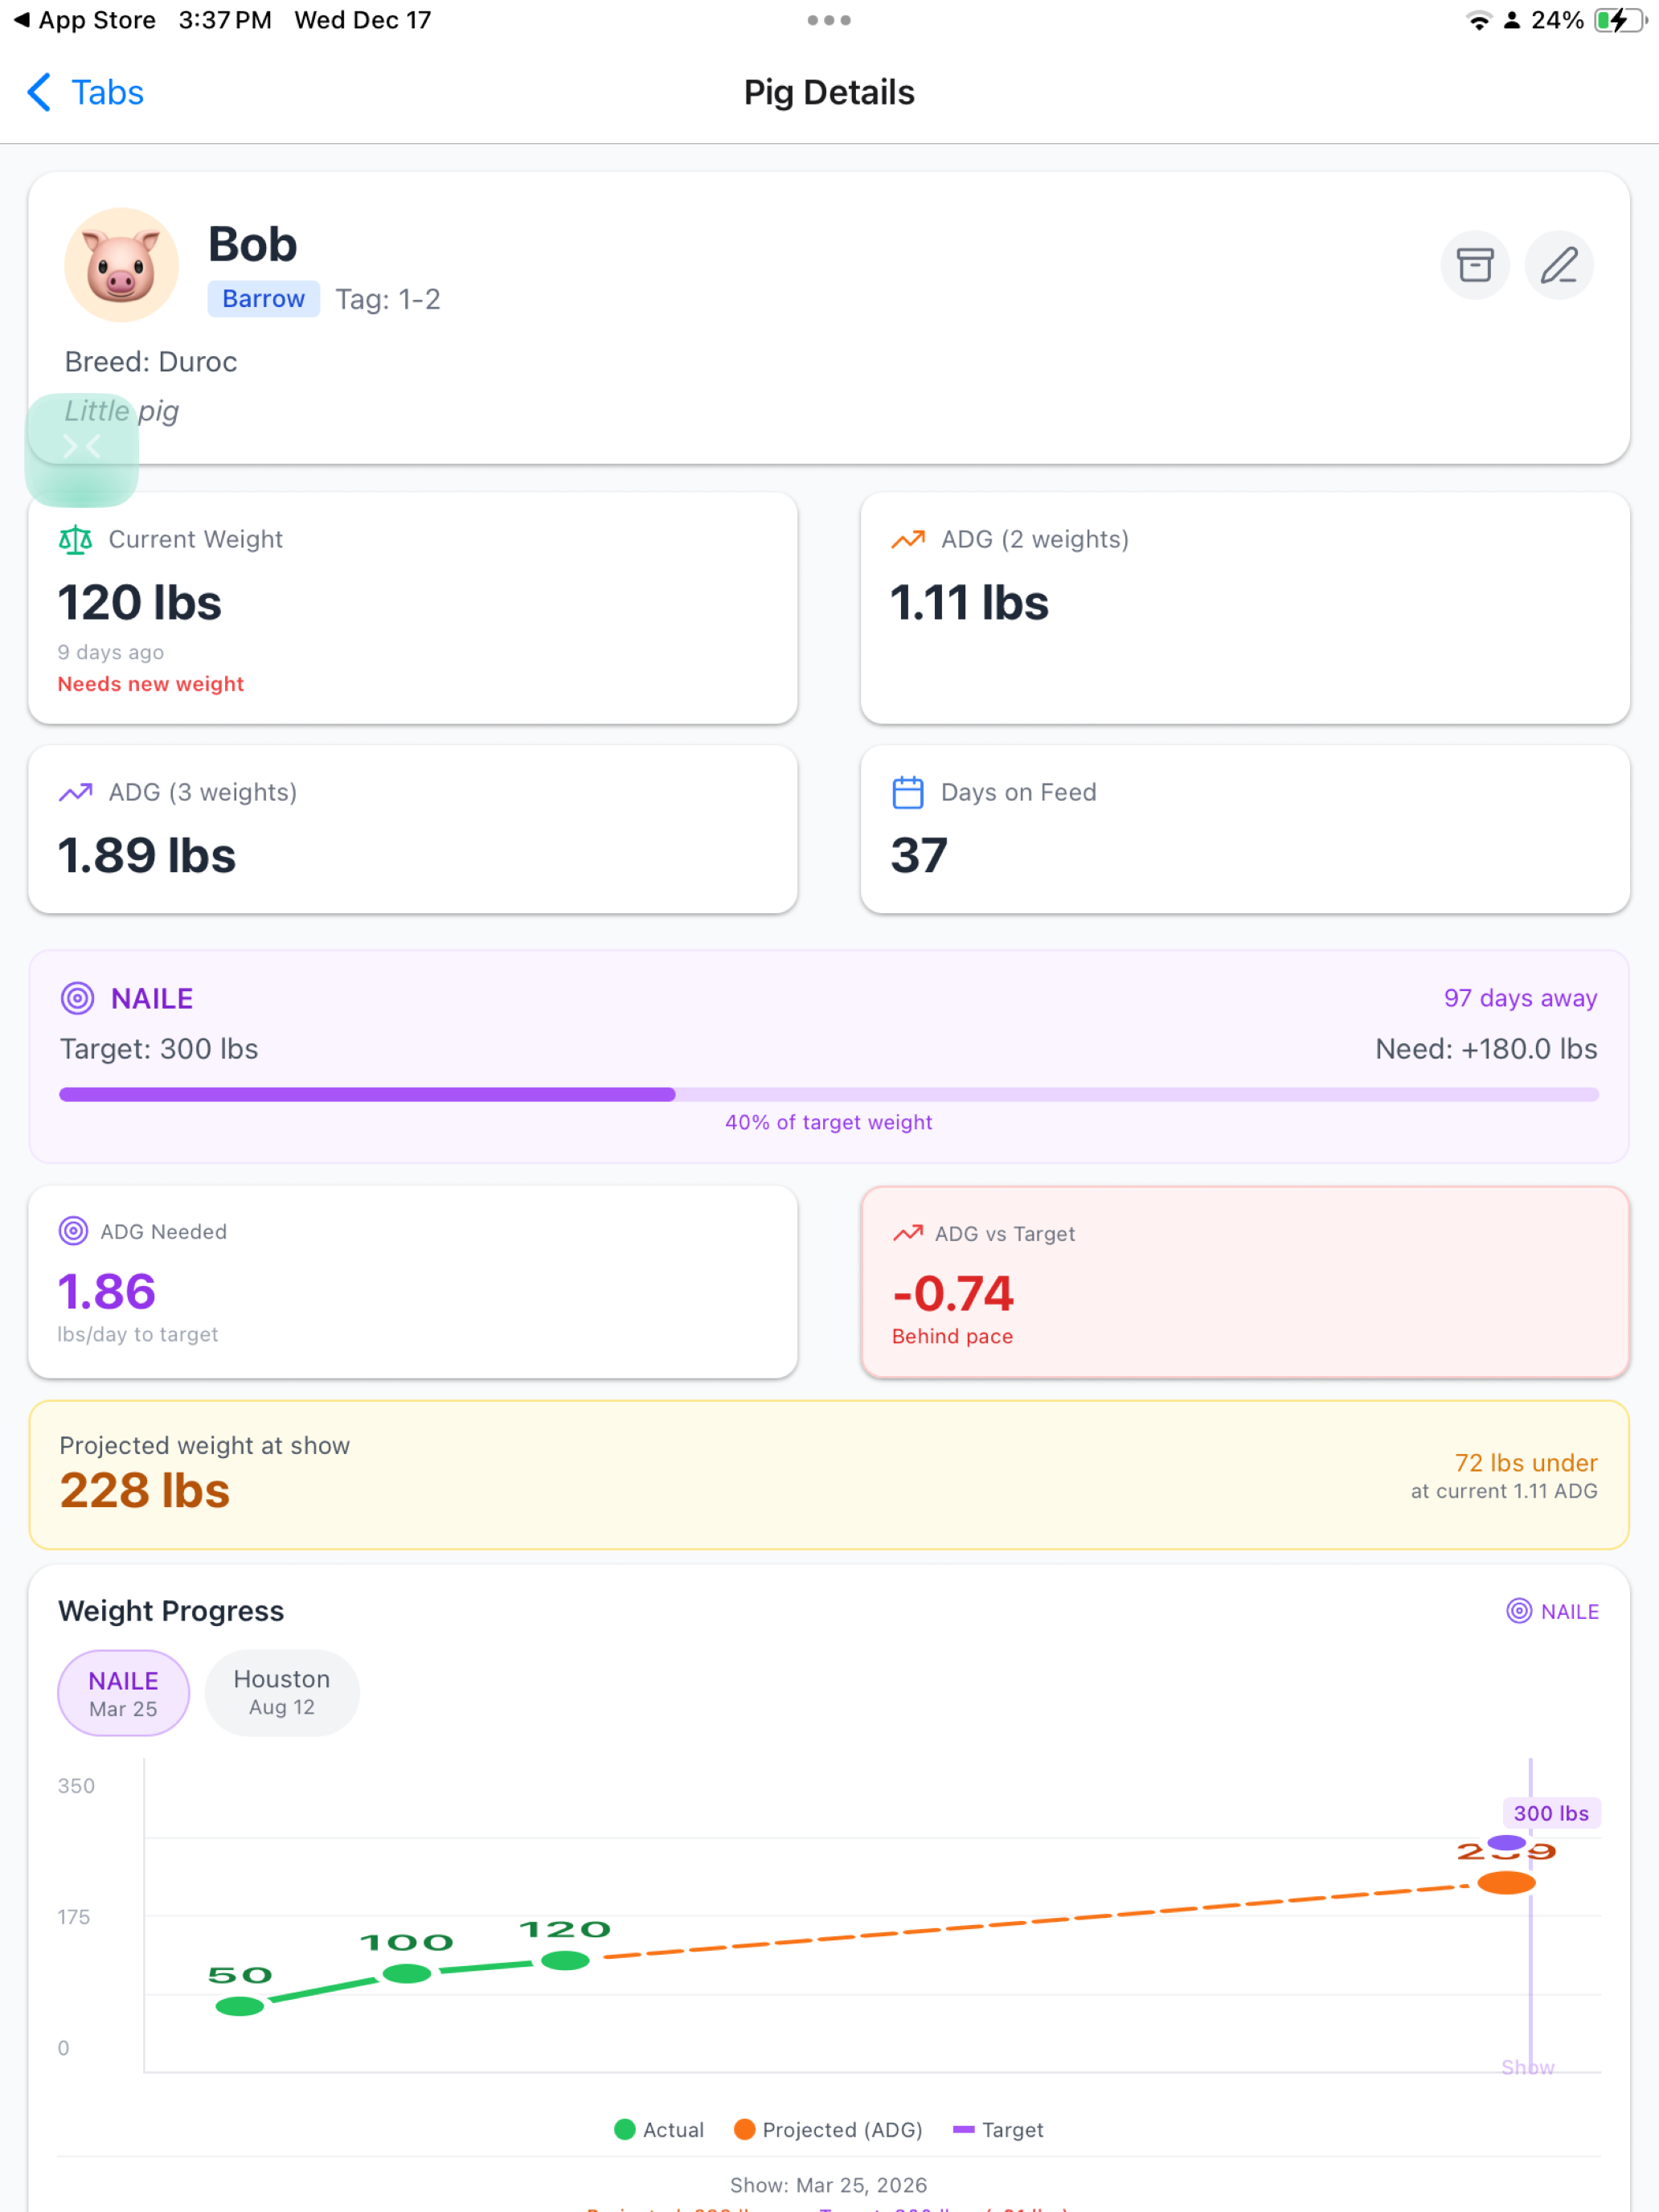Open the three-dot multitasking menu
Screen dimensions: 1659x2212
point(829,20)
